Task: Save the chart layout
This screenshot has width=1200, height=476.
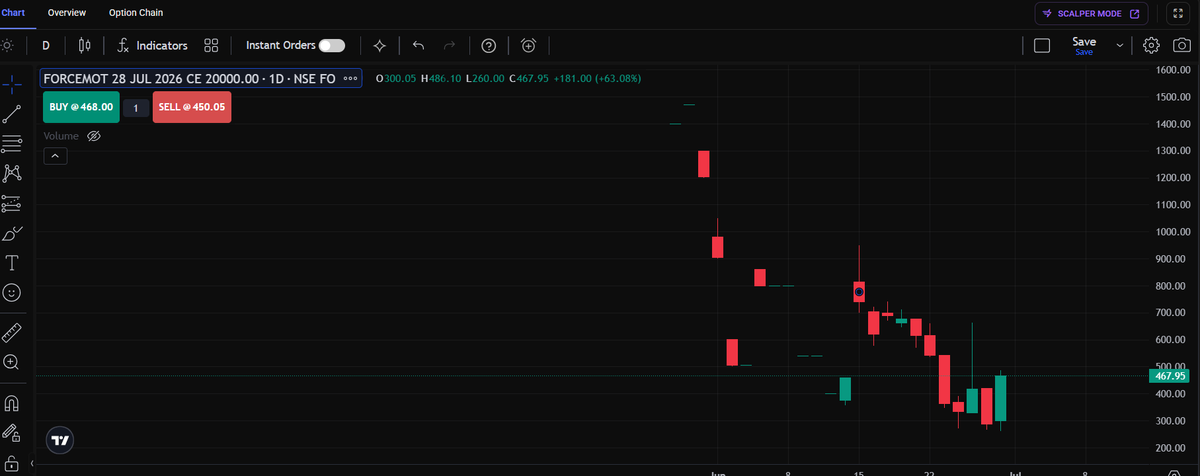Action: 1084,45
